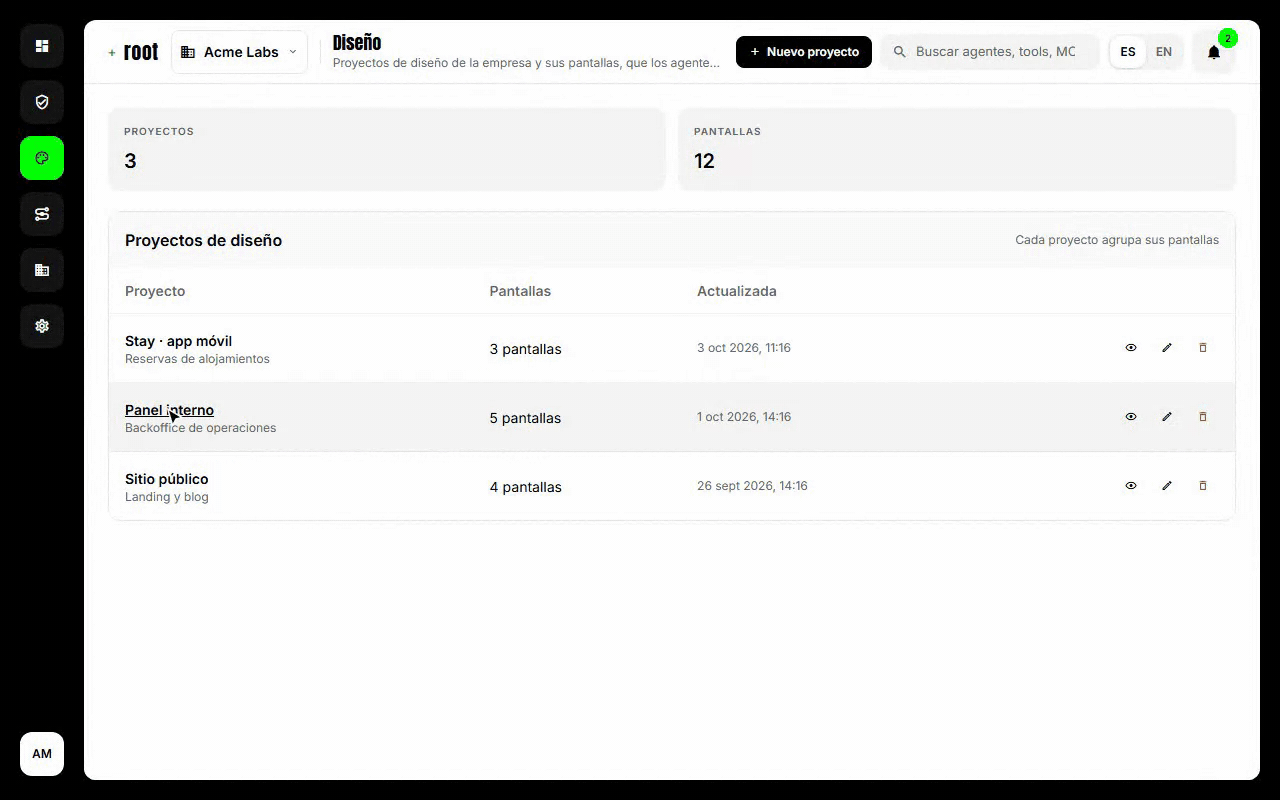The image size is (1280, 800).
Task: Delete the Stay · app móvil project
Action: pos(1203,348)
